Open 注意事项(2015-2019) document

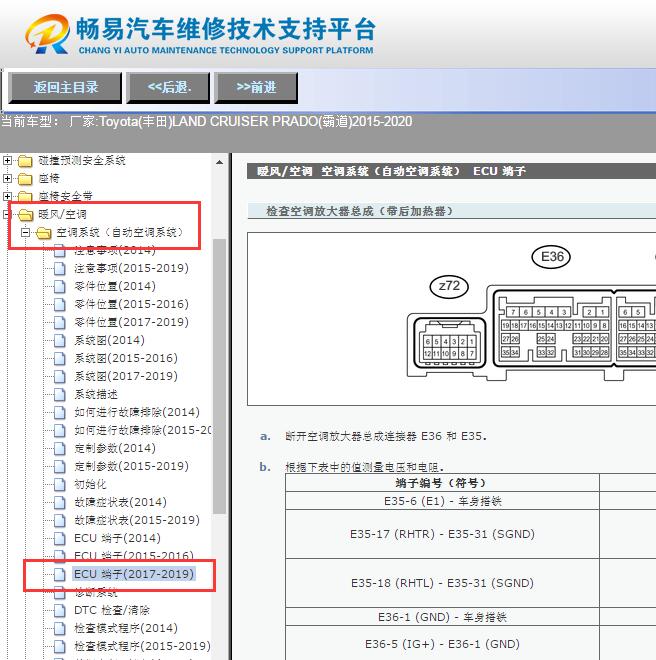pos(131,268)
